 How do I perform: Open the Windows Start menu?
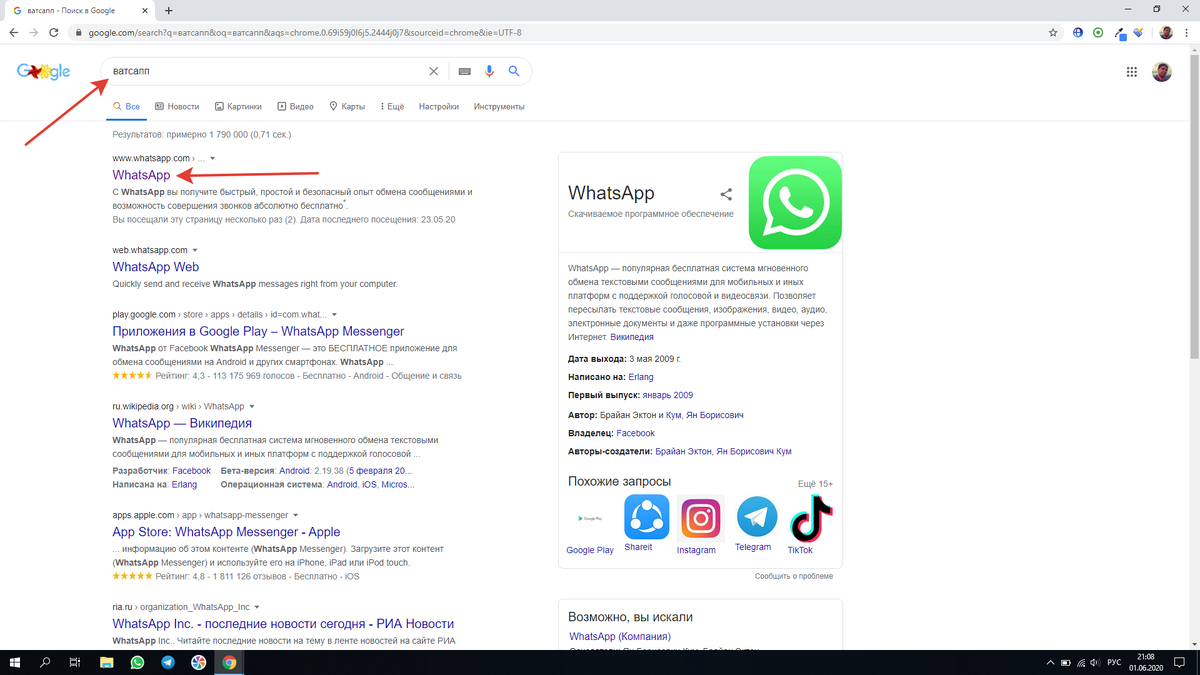[x=15, y=662]
